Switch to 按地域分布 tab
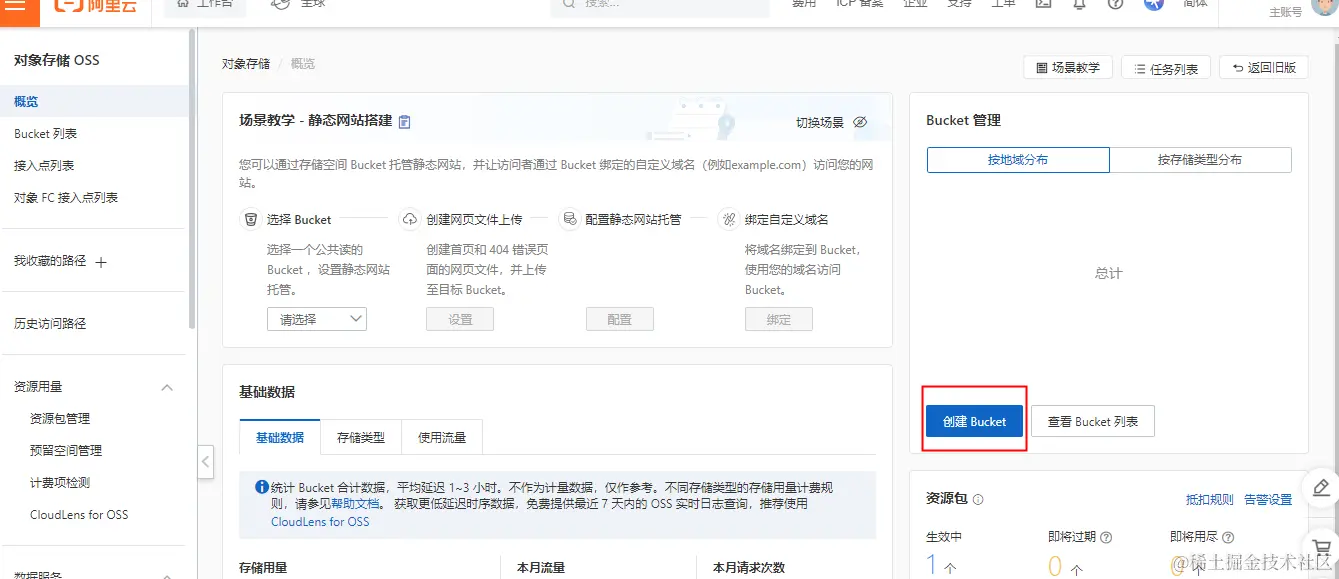Viewport: 1339px width, 579px height. tap(1018, 160)
